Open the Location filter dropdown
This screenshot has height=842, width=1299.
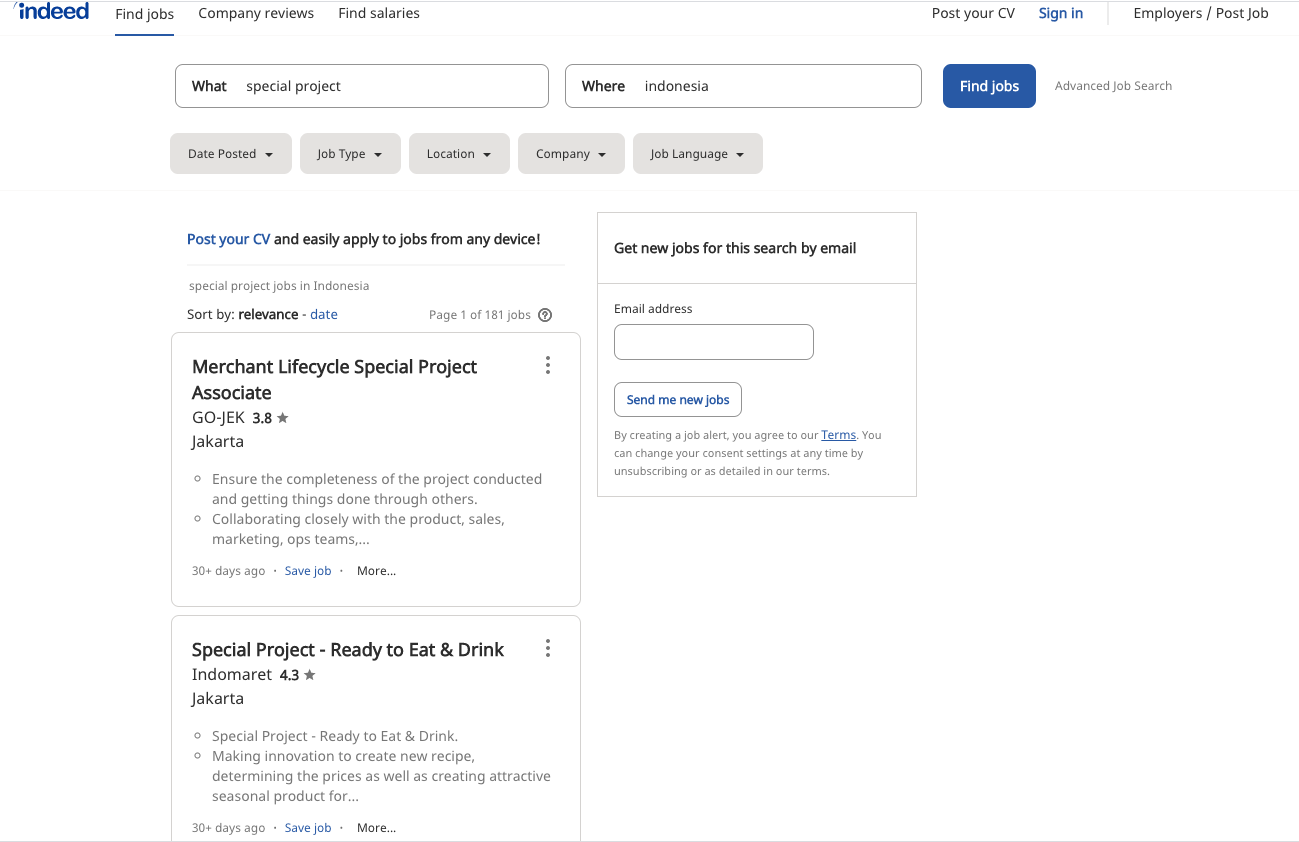pos(459,154)
